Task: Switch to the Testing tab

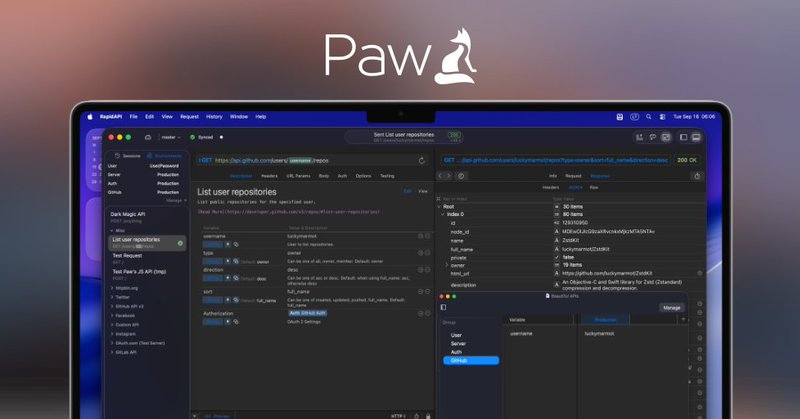Action: pos(387,176)
